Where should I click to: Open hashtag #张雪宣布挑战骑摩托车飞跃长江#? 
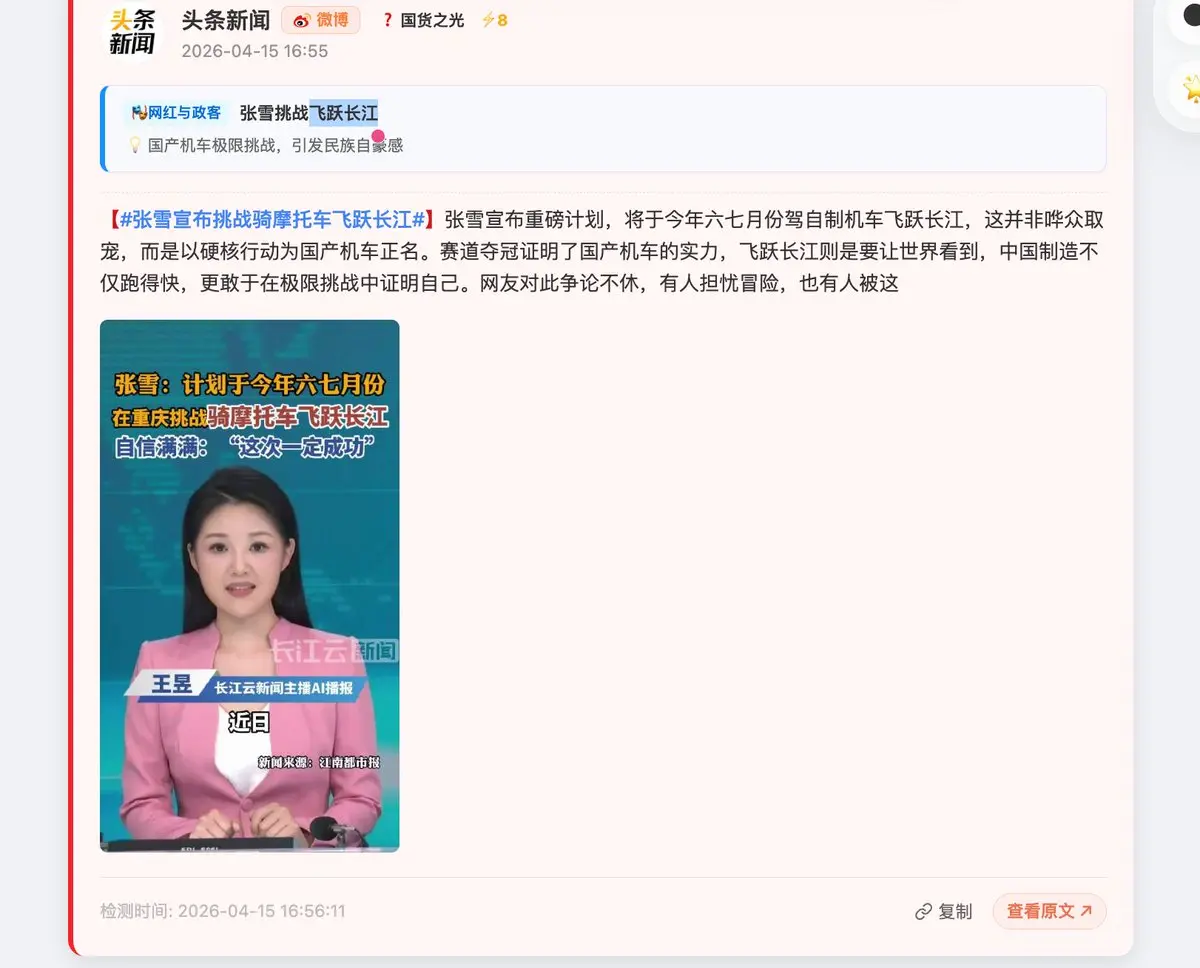click(x=274, y=219)
